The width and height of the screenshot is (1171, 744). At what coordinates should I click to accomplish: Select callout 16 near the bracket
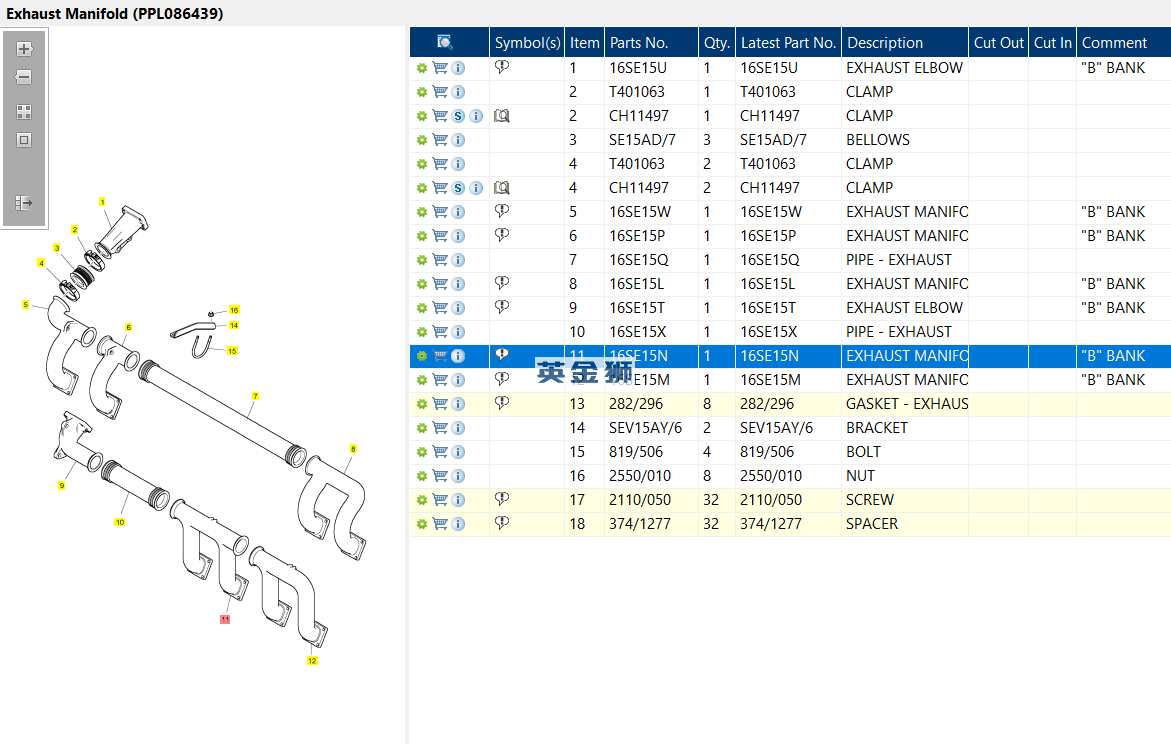click(x=234, y=310)
